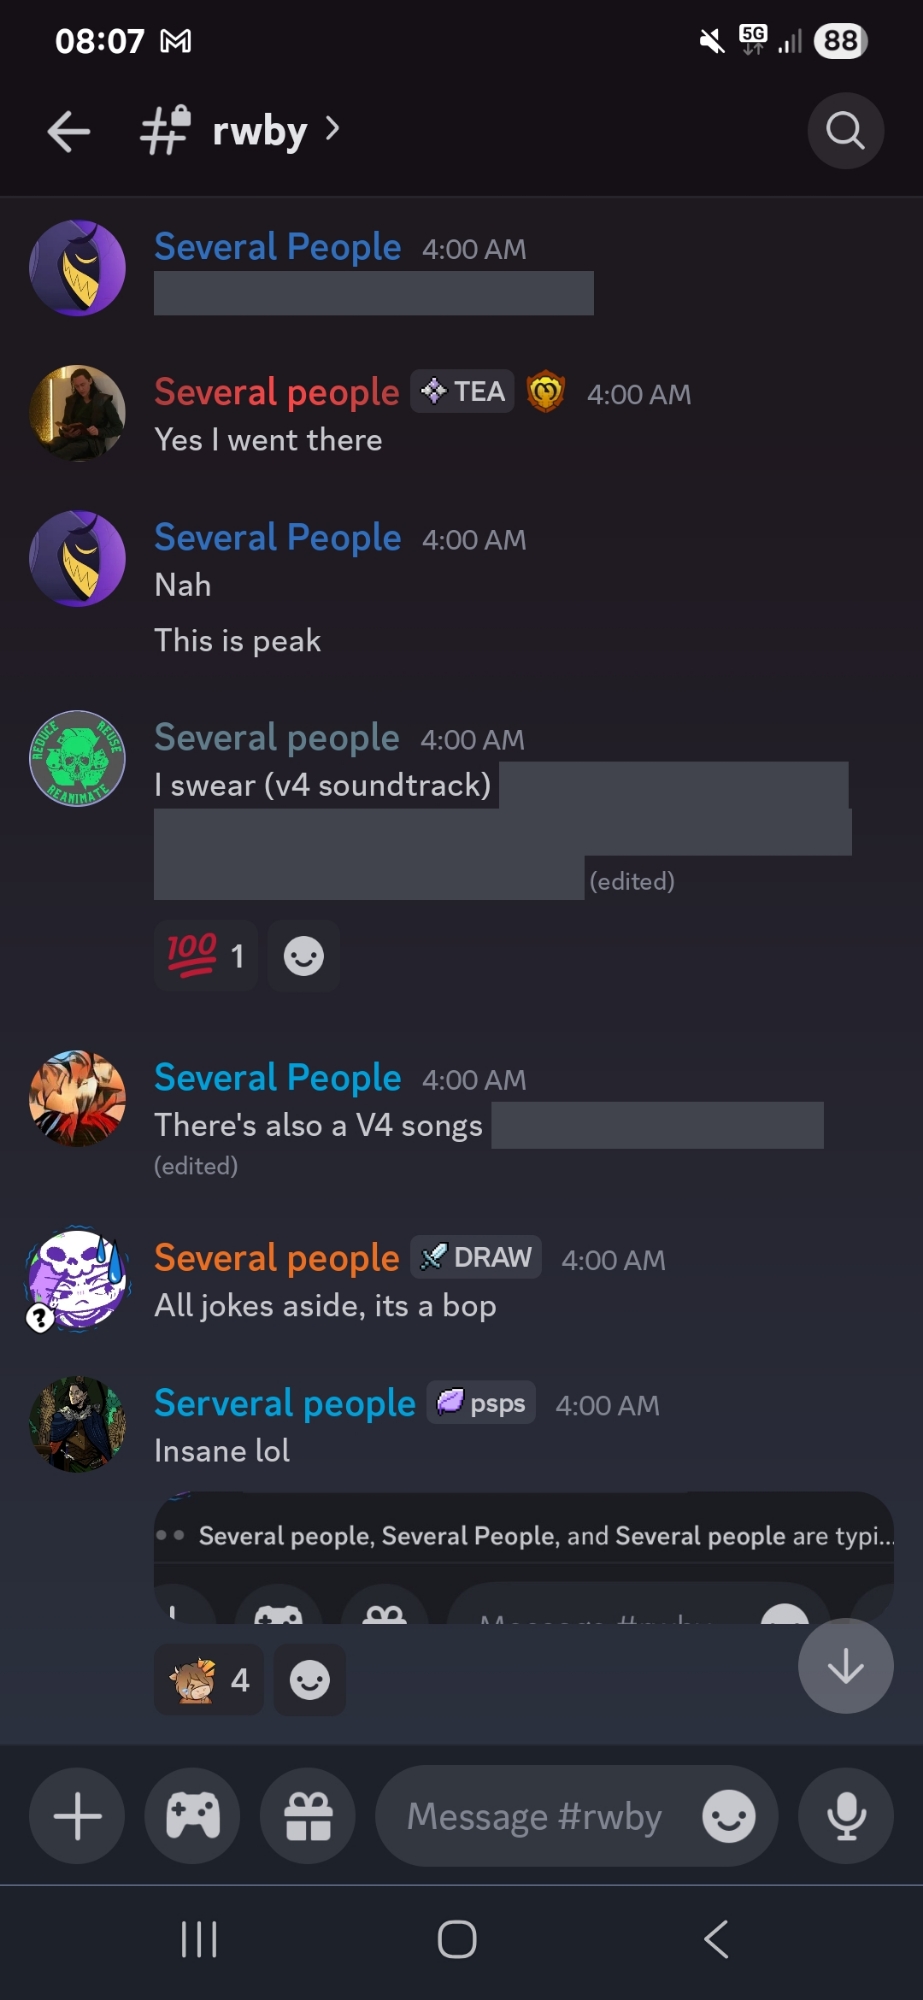This screenshot has width=923, height=2000.
Task: Type in the Message #rwby field
Action: [x=535, y=1816]
